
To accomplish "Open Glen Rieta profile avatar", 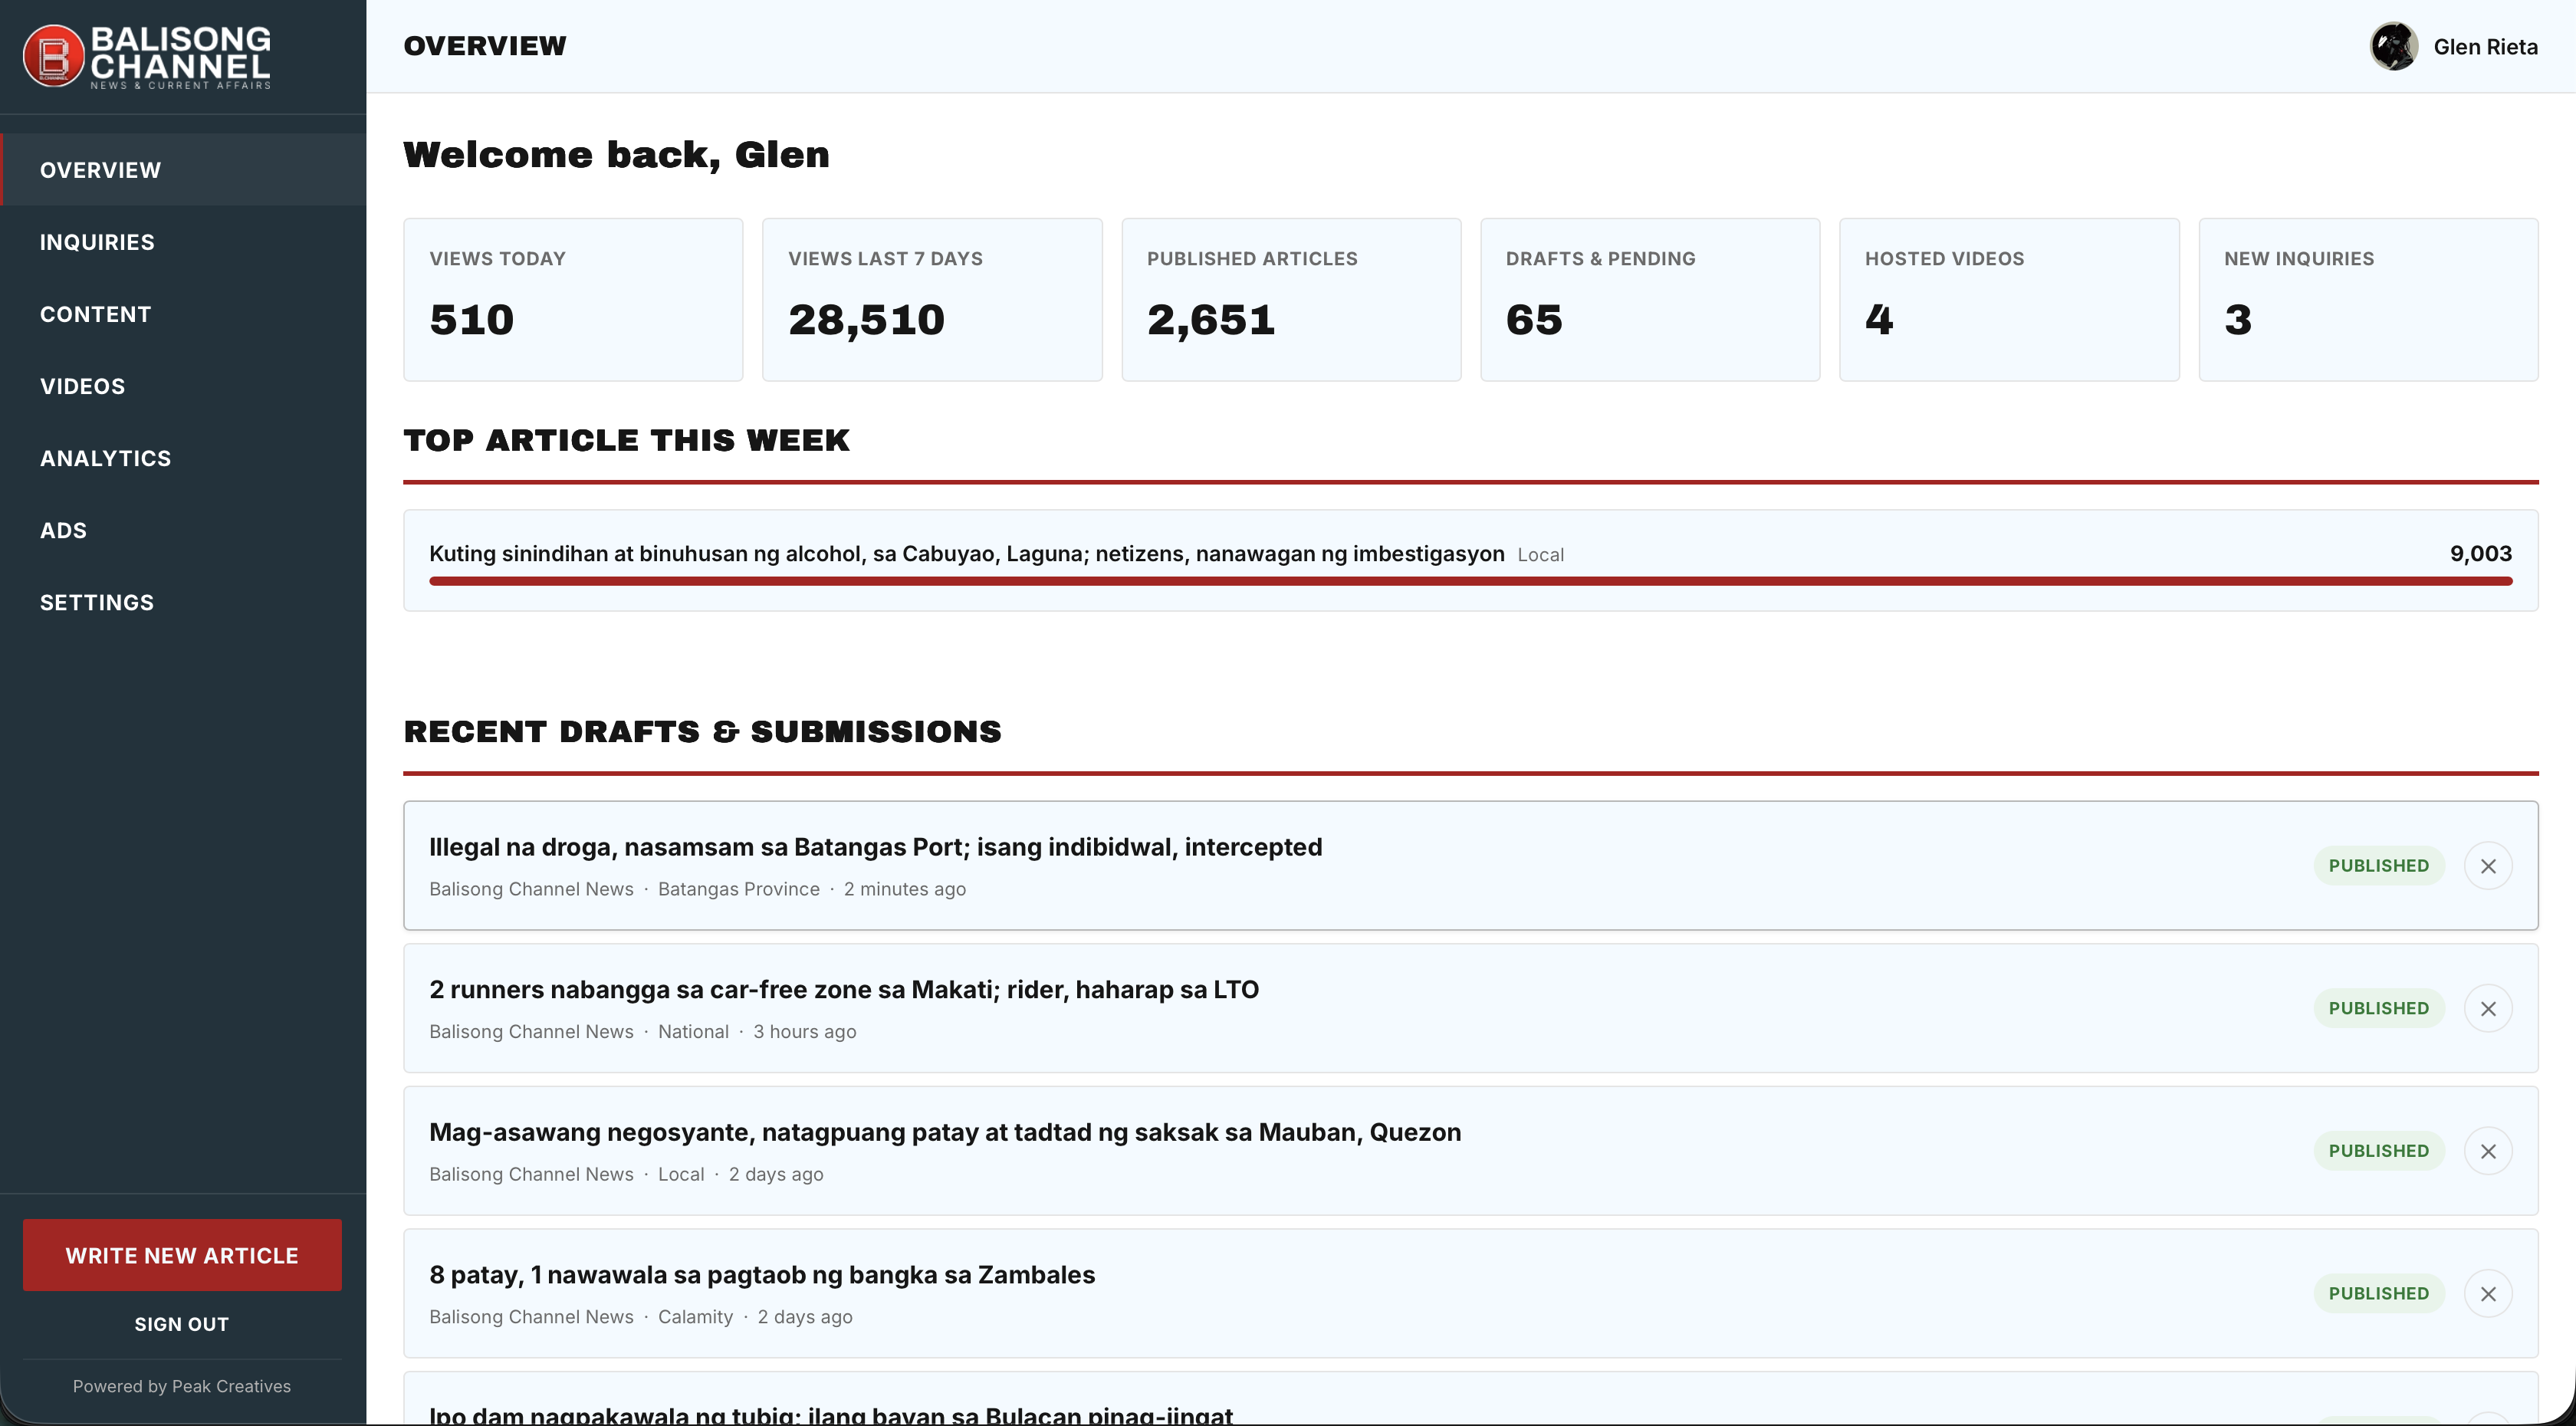I will pos(2394,46).
